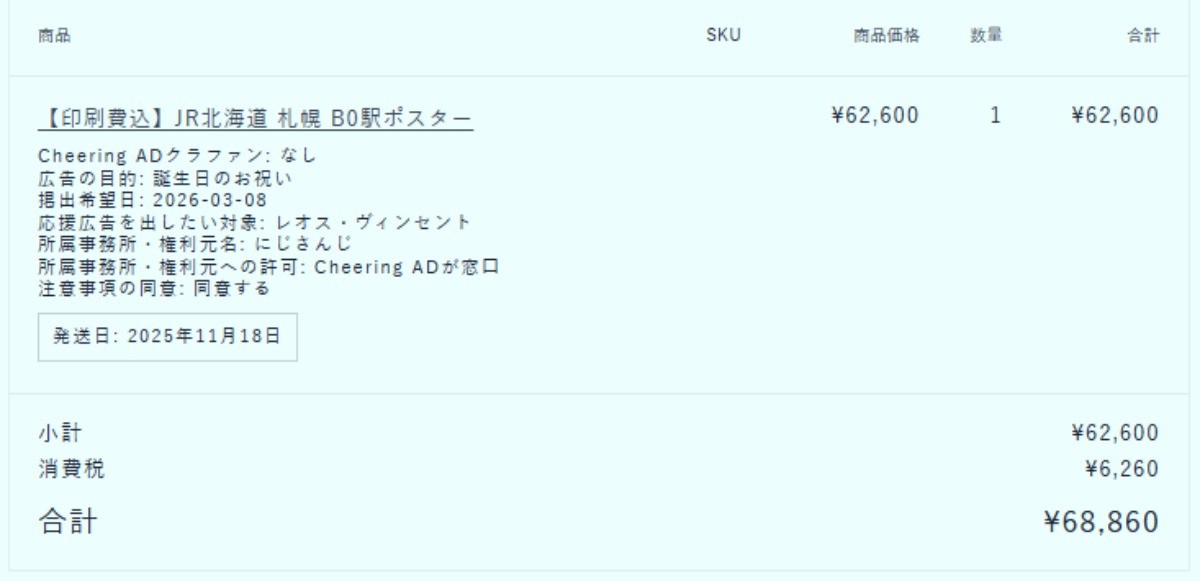1200x581 pixels.
Task: Click the Cheering ADクラファン: なし option line
Action: pos(177,156)
